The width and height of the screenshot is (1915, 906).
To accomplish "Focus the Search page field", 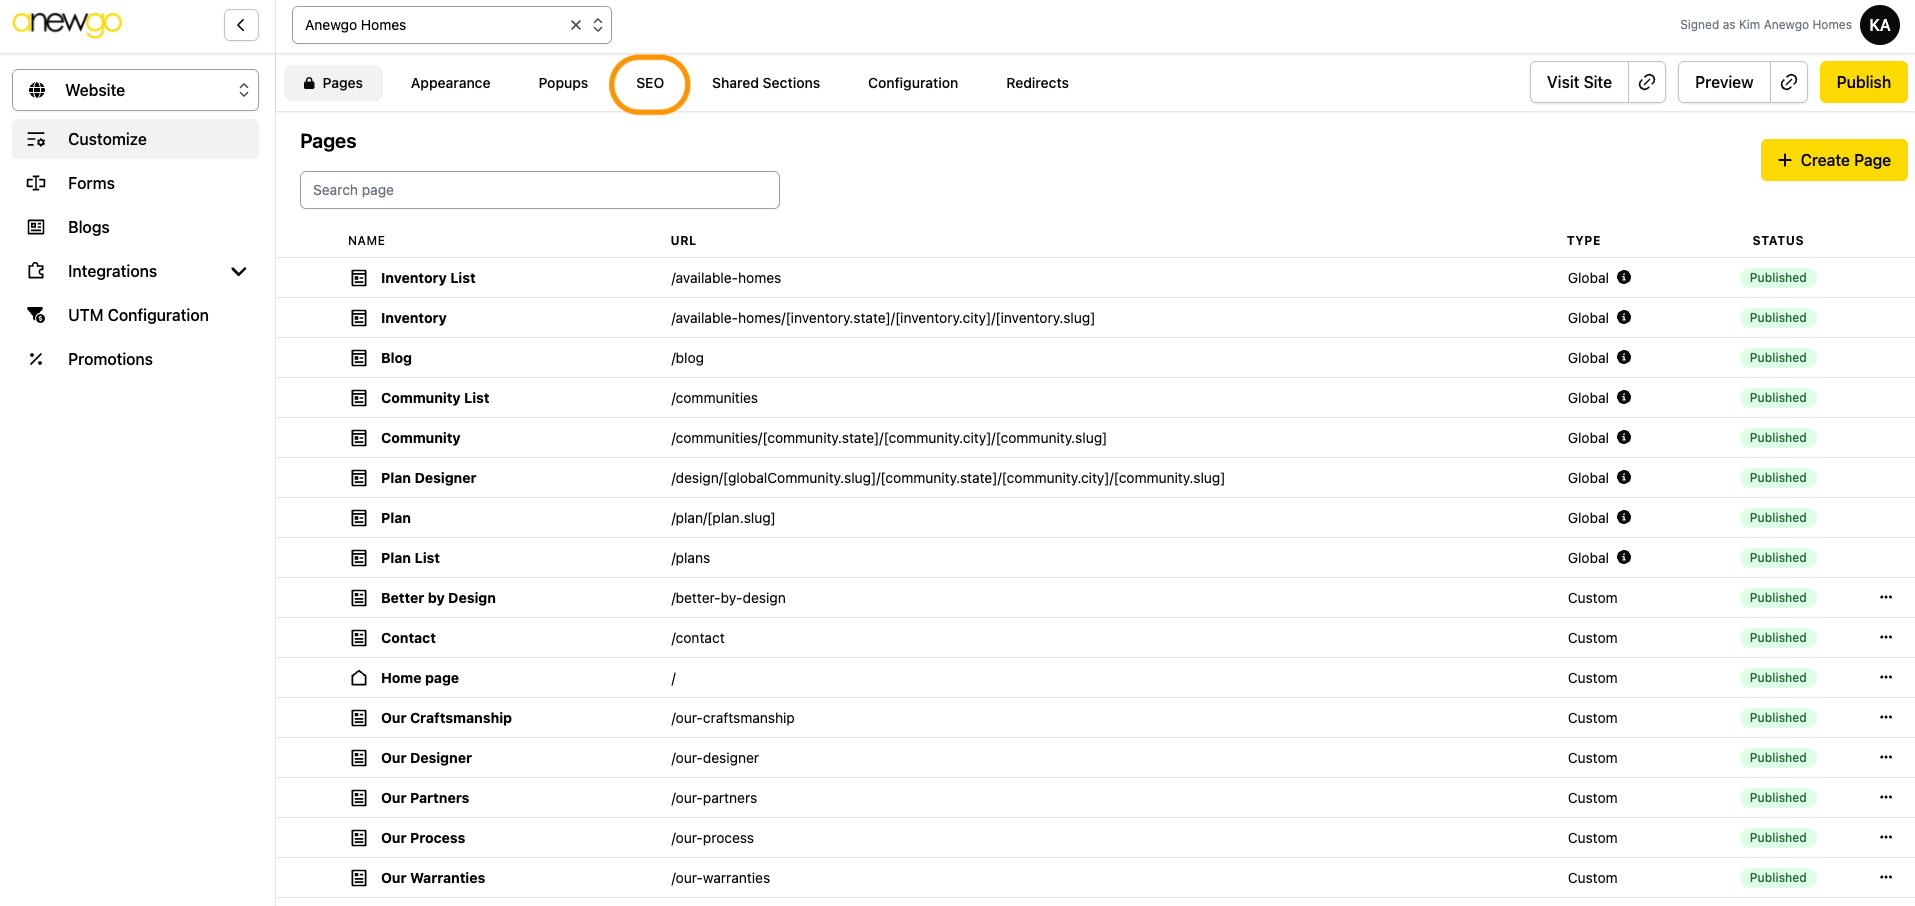I will click(539, 190).
